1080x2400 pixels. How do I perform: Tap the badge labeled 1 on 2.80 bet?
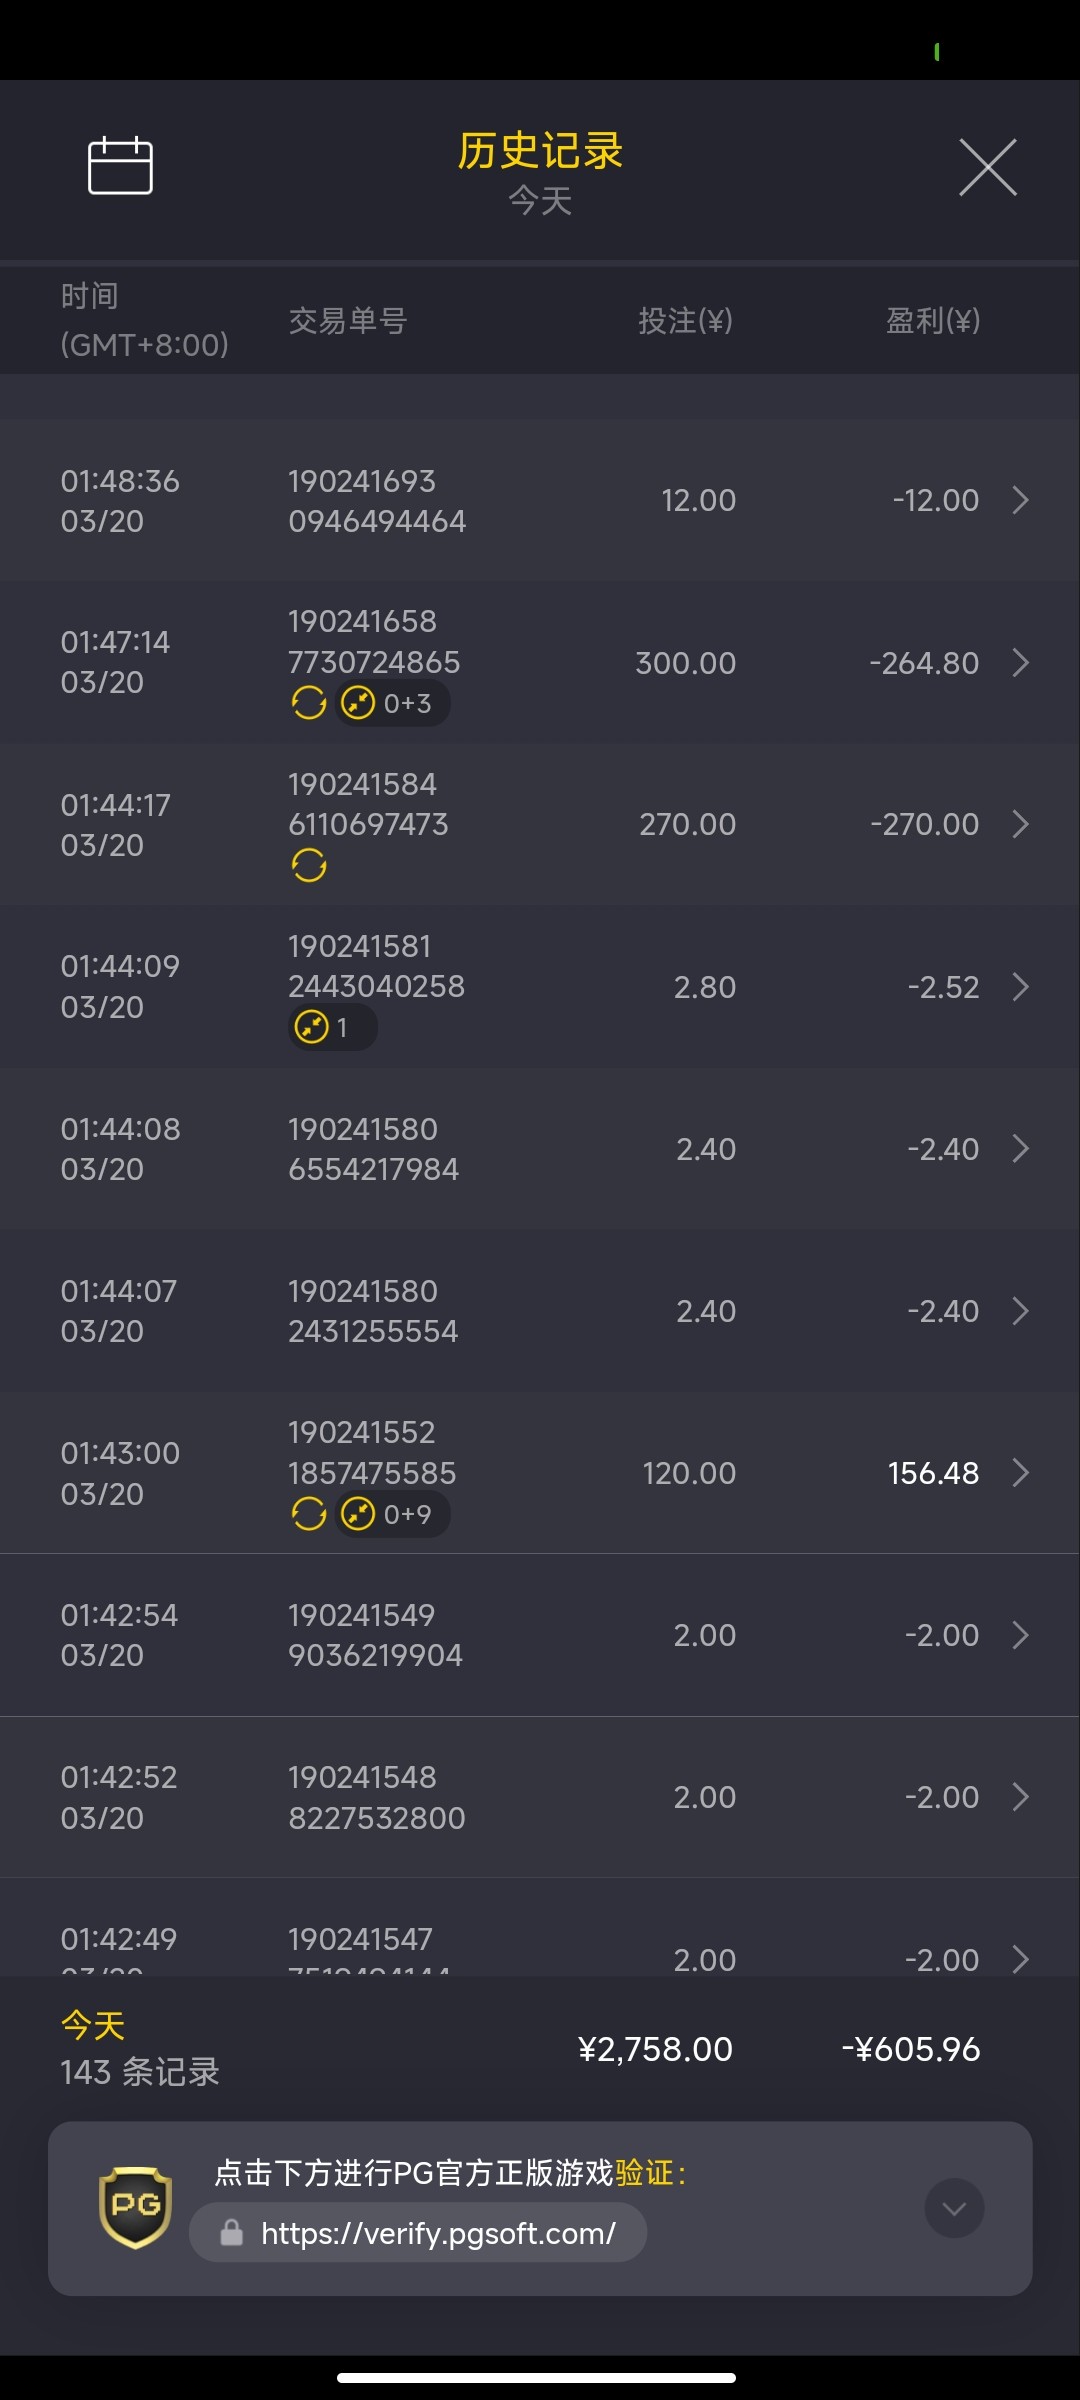point(332,1027)
